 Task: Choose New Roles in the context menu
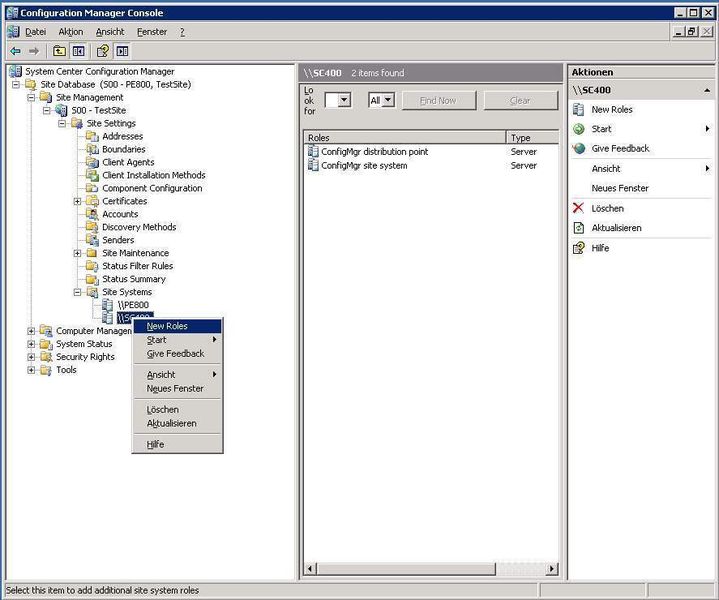tap(177, 326)
